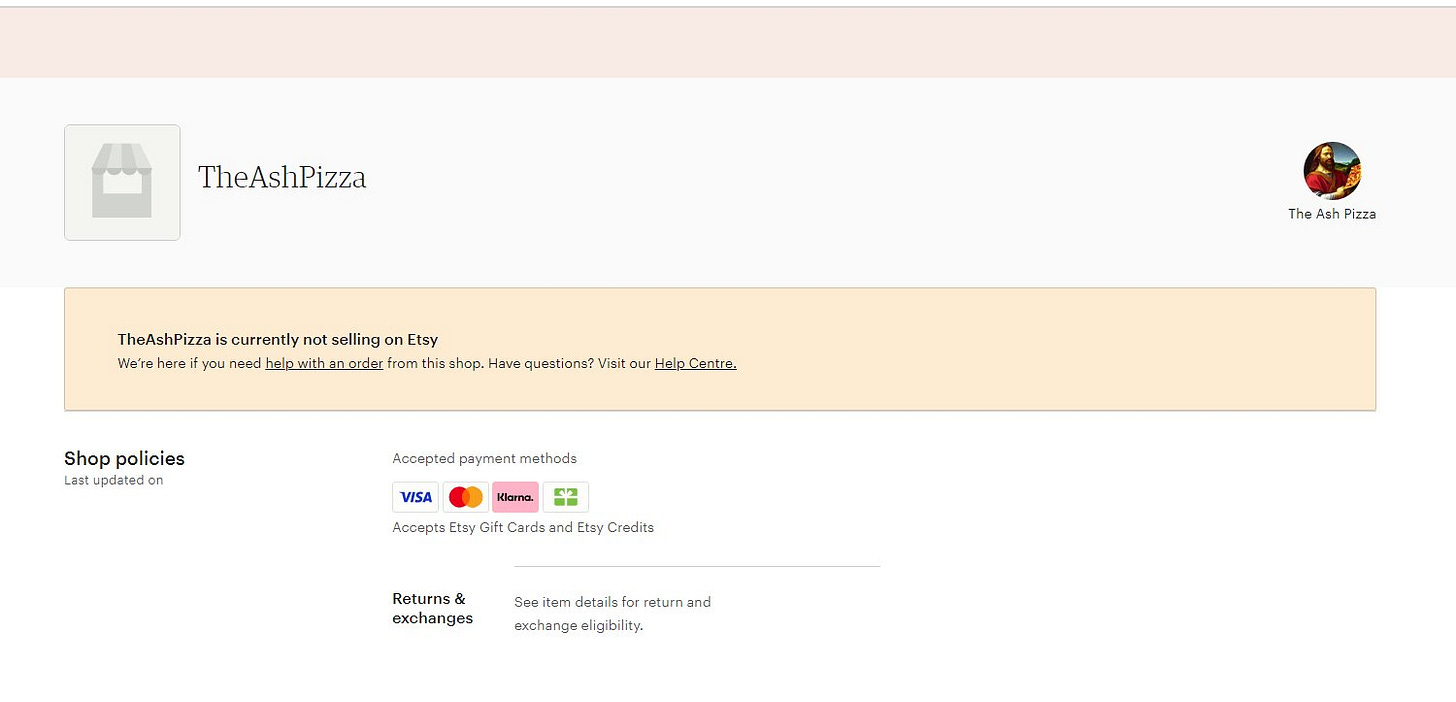The height and width of the screenshot is (702, 1456).
Task: Open the 'help with an order' link
Action: click(324, 364)
